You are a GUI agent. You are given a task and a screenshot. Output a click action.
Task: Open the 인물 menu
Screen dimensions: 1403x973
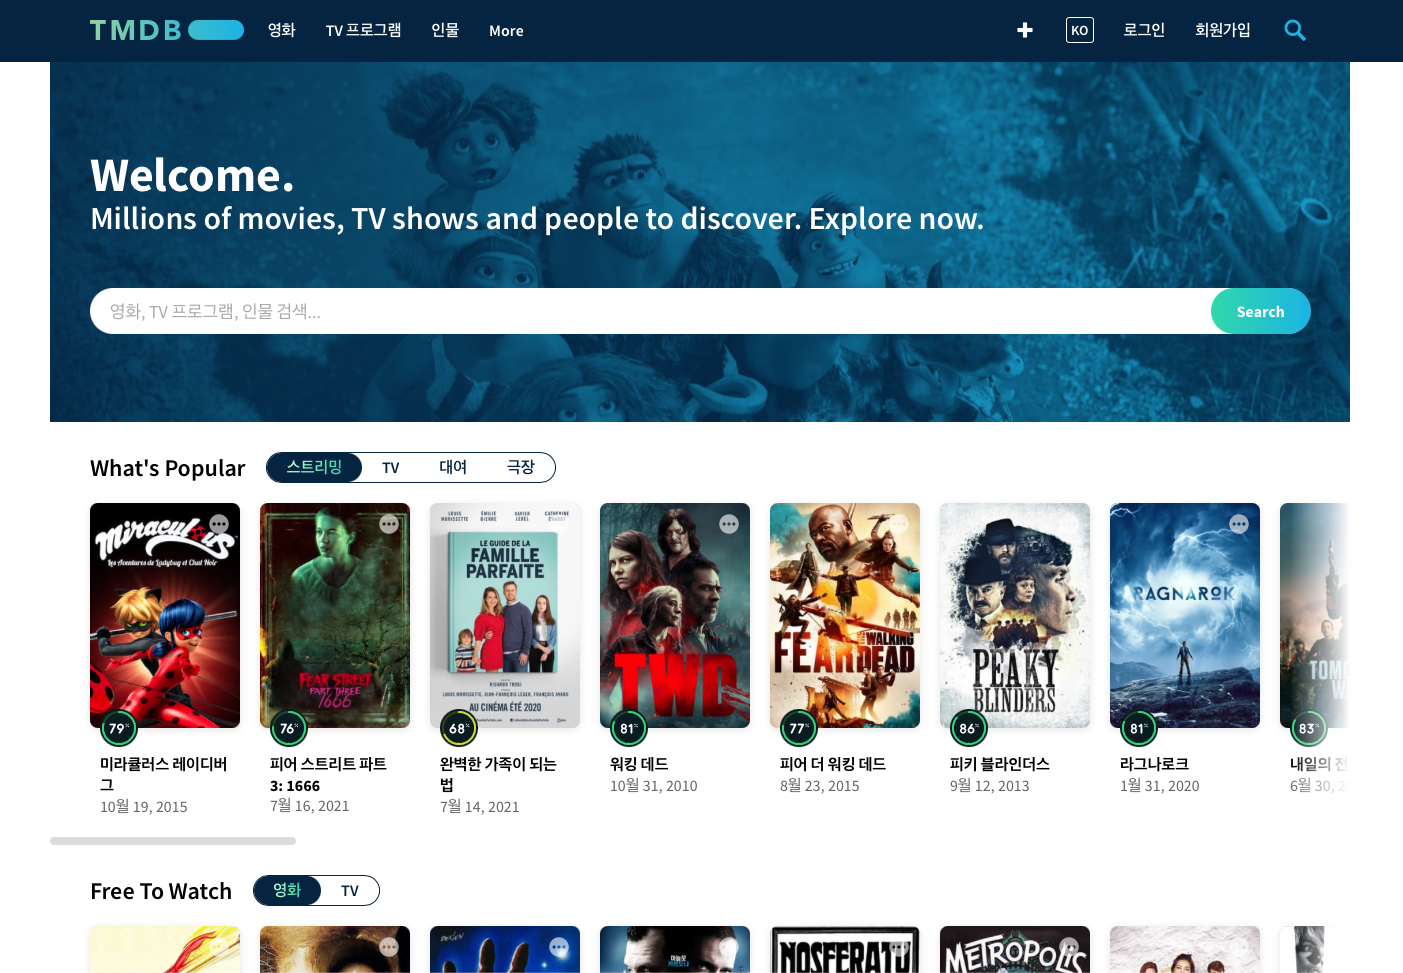[x=445, y=30]
